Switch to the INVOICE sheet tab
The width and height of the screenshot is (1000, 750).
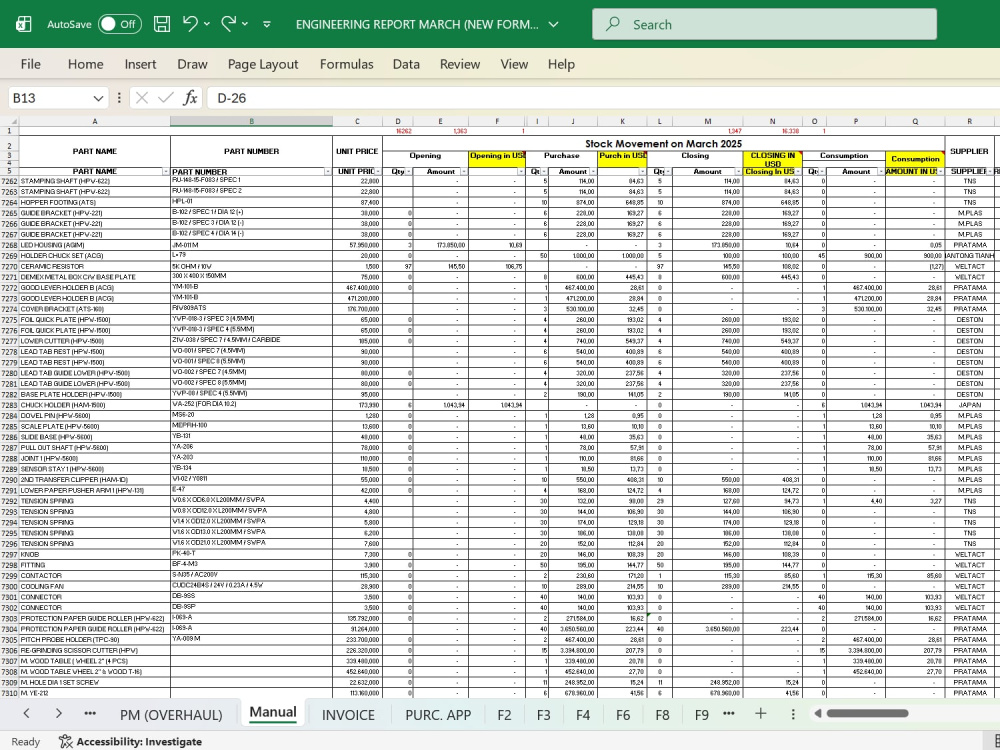click(x=348, y=715)
